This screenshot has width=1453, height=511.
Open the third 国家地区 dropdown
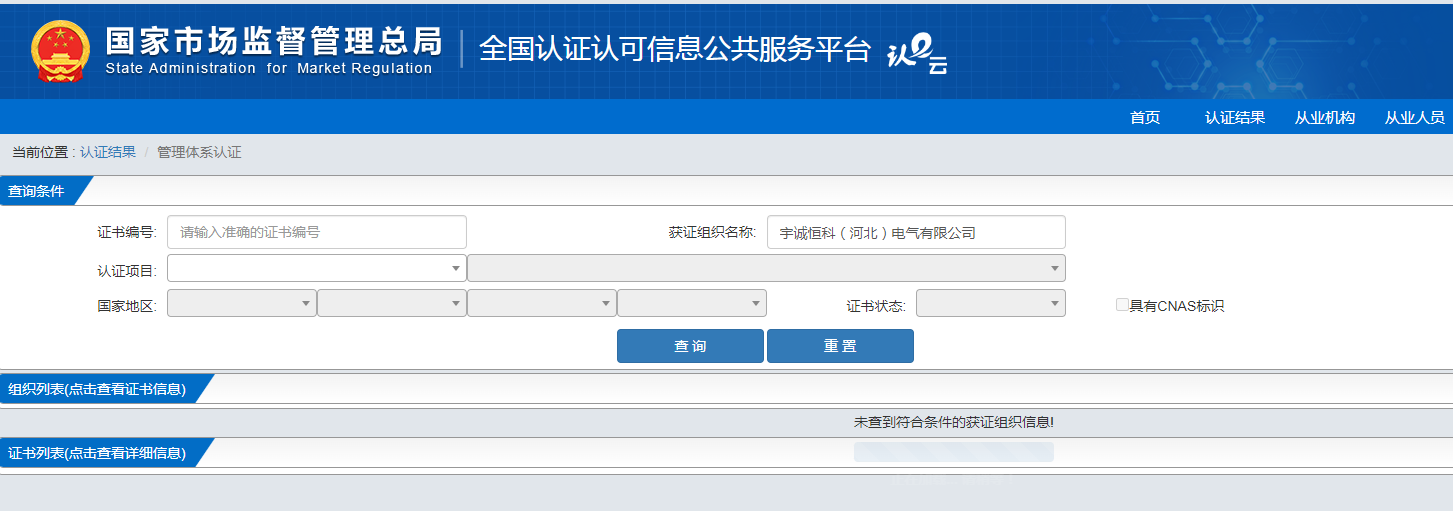tap(542, 303)
